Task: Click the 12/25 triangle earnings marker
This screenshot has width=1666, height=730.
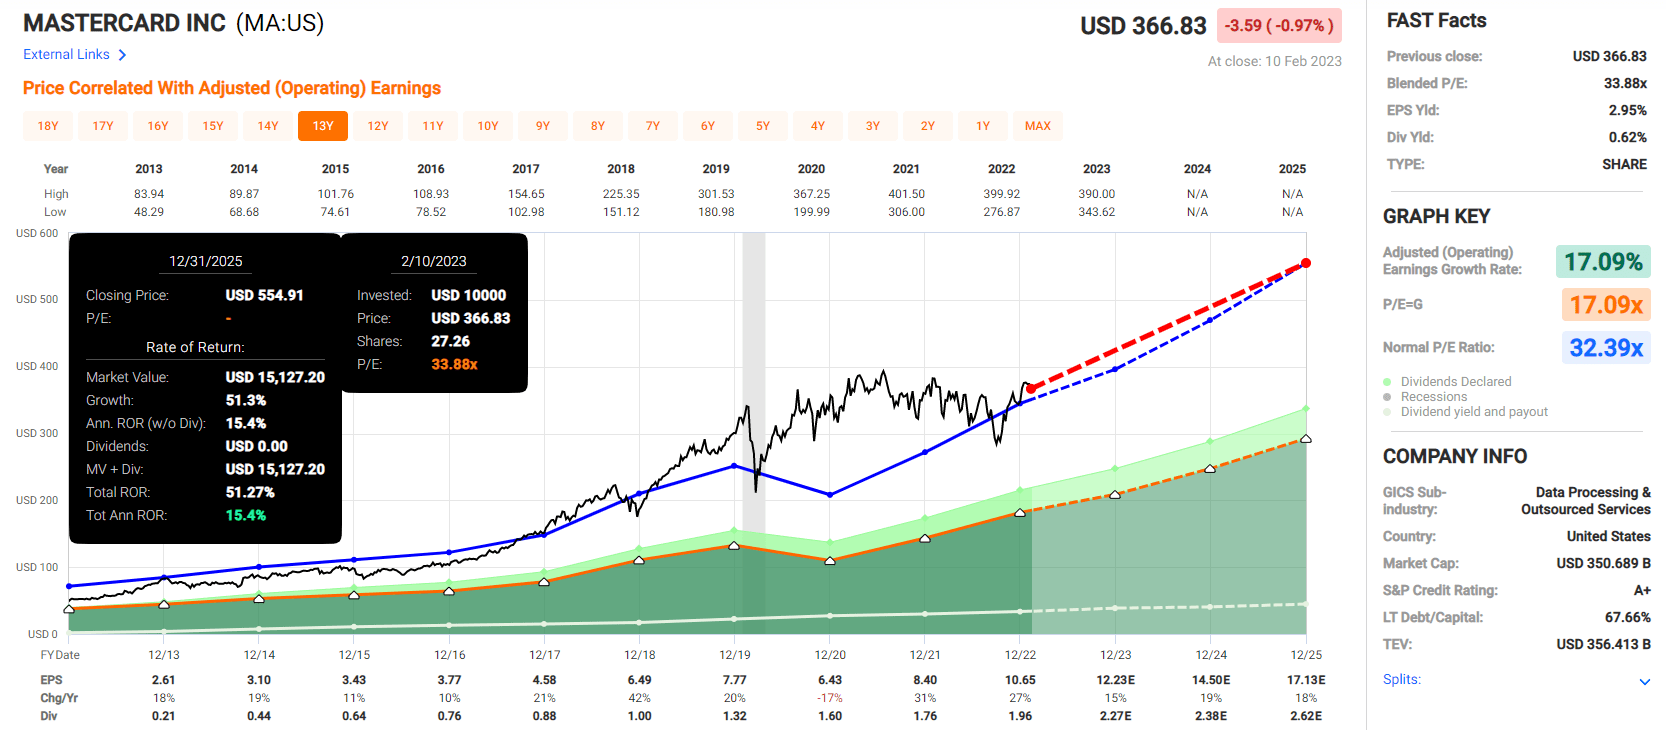Action: click(1306, 439)
